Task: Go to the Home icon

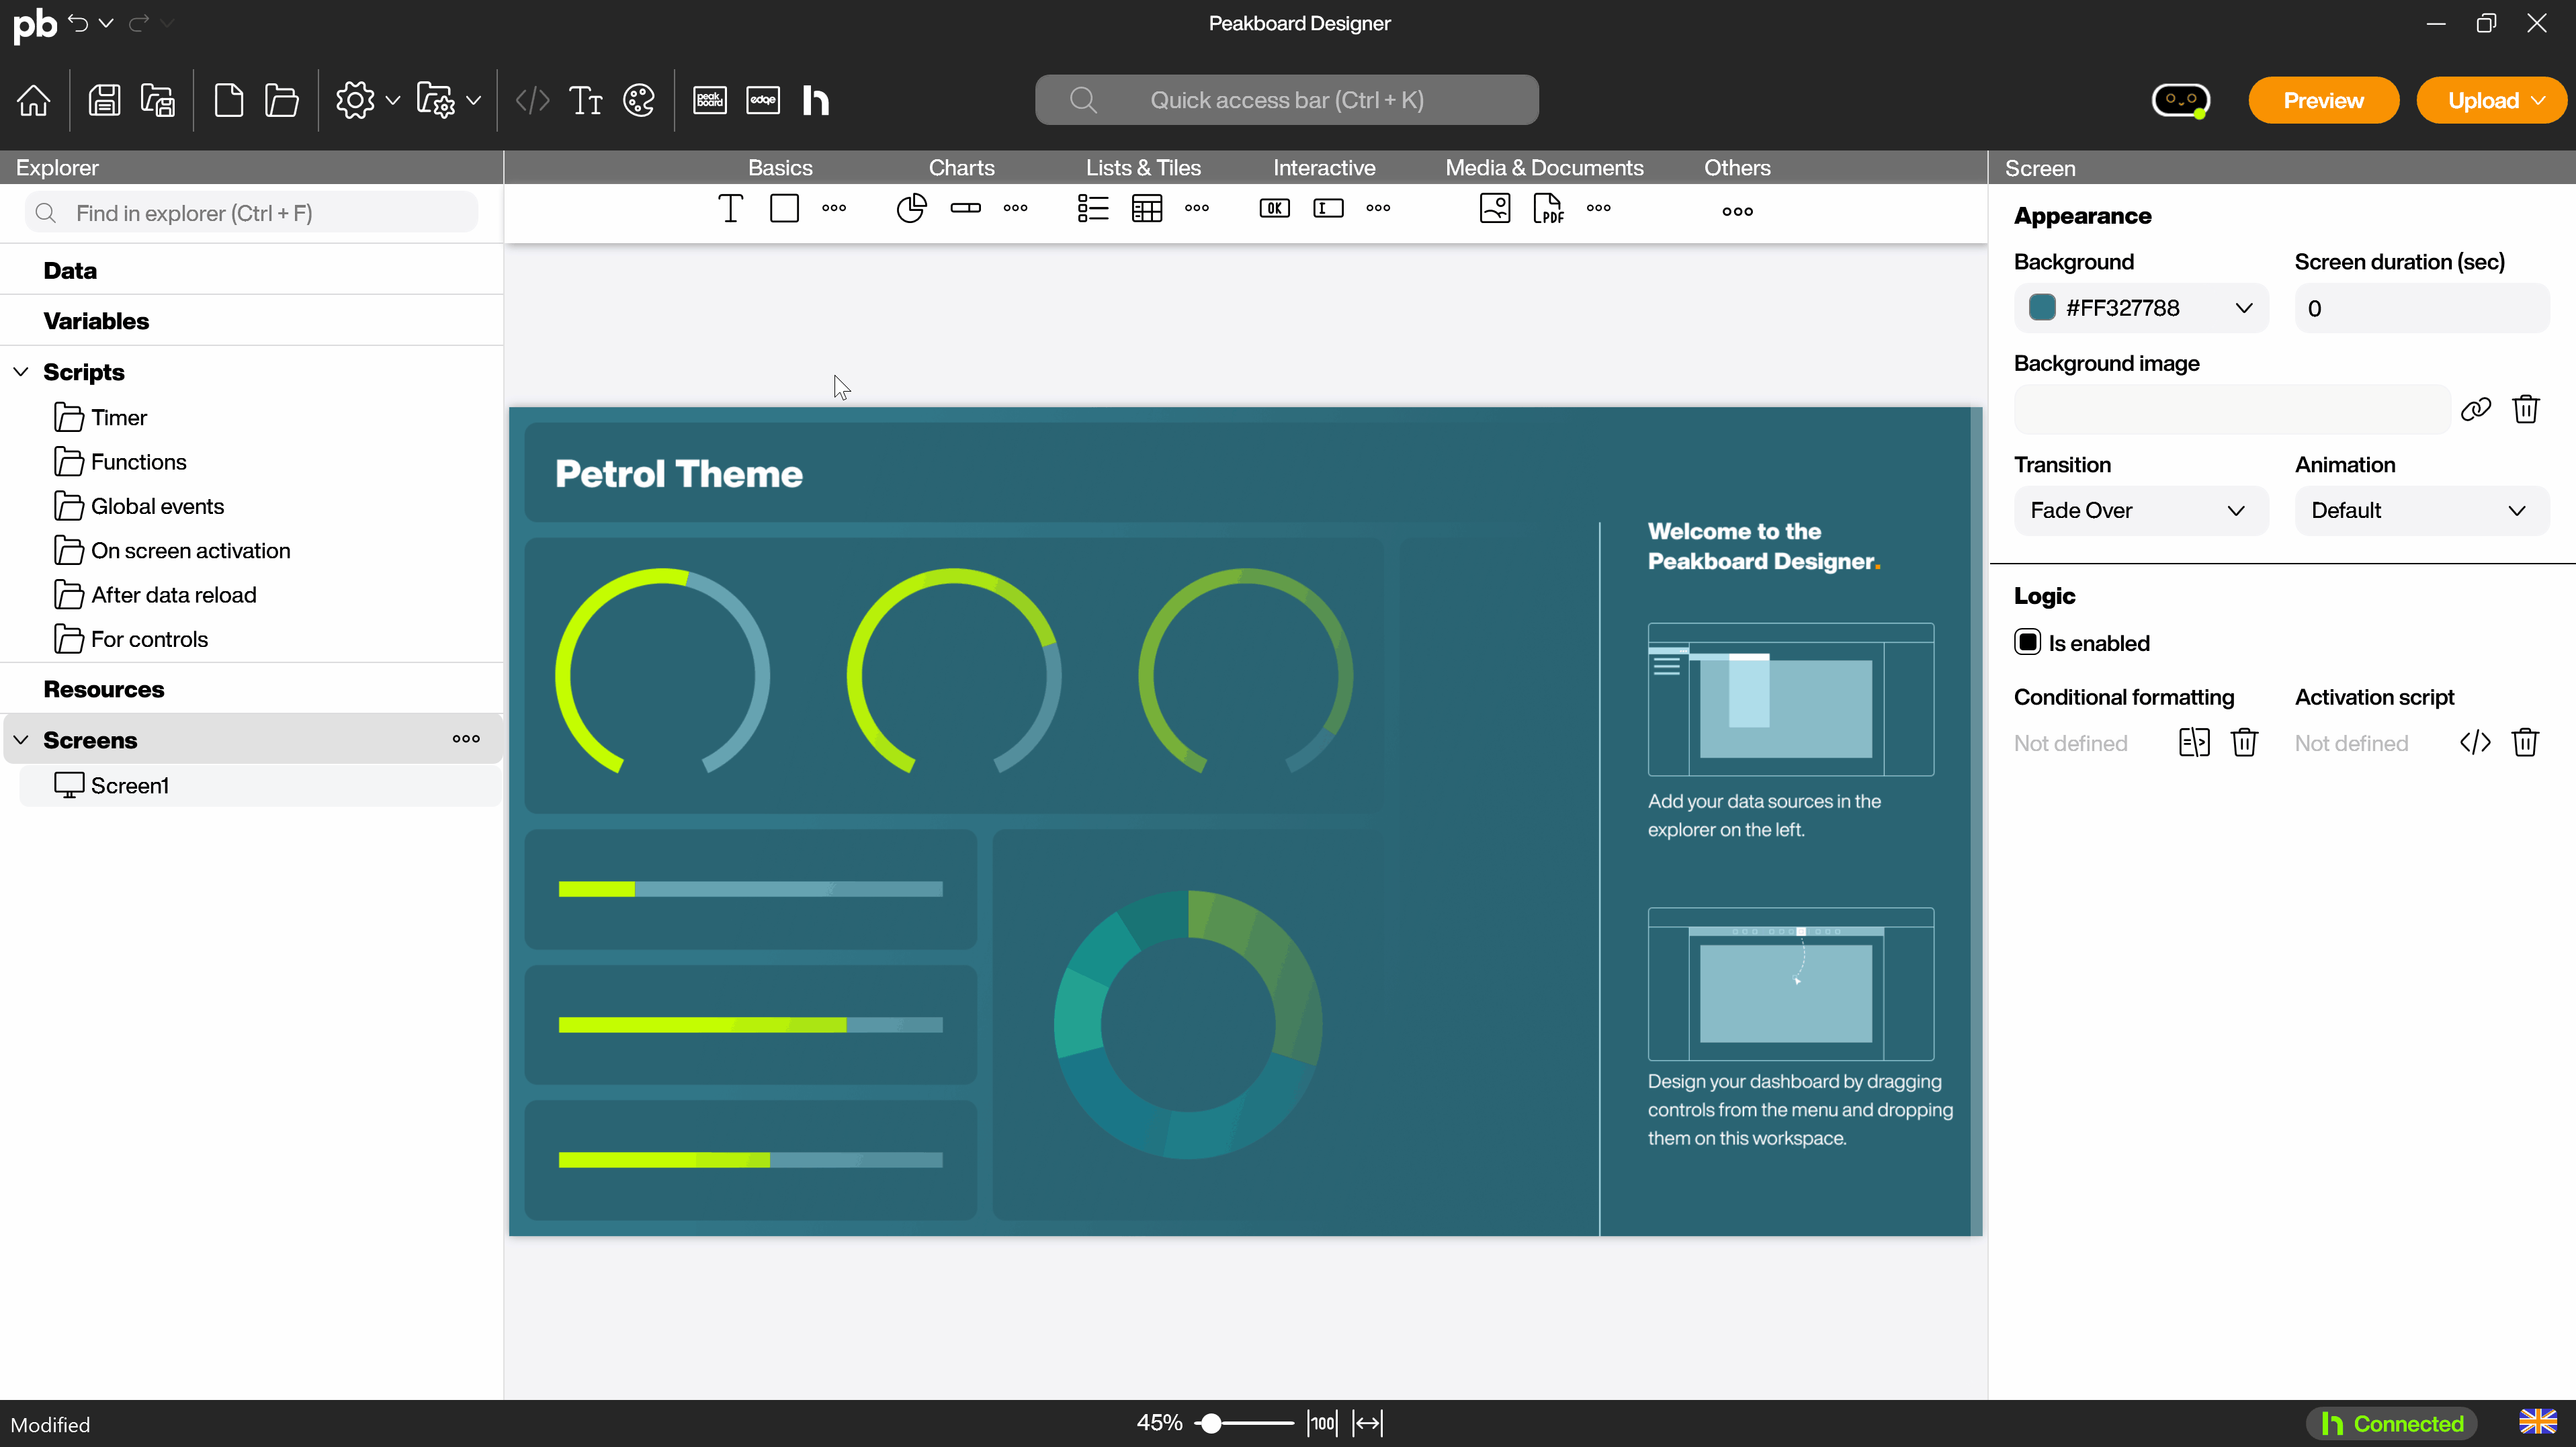Action: [34, 100]
